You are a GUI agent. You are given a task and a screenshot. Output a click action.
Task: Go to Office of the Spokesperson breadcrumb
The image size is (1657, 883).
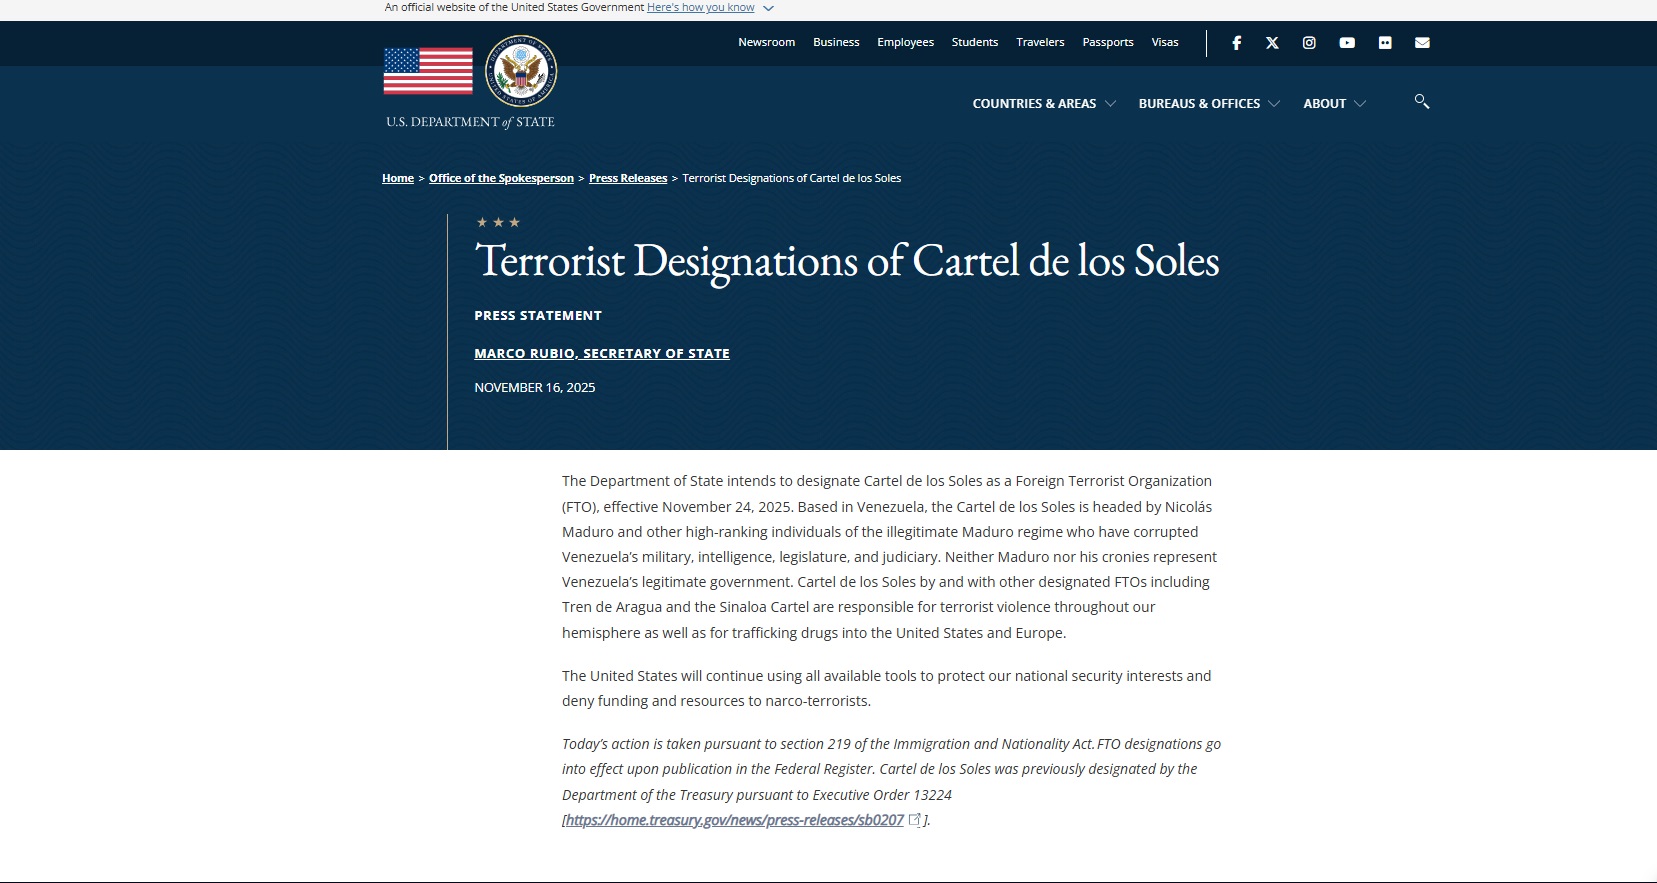coord(501,179)
